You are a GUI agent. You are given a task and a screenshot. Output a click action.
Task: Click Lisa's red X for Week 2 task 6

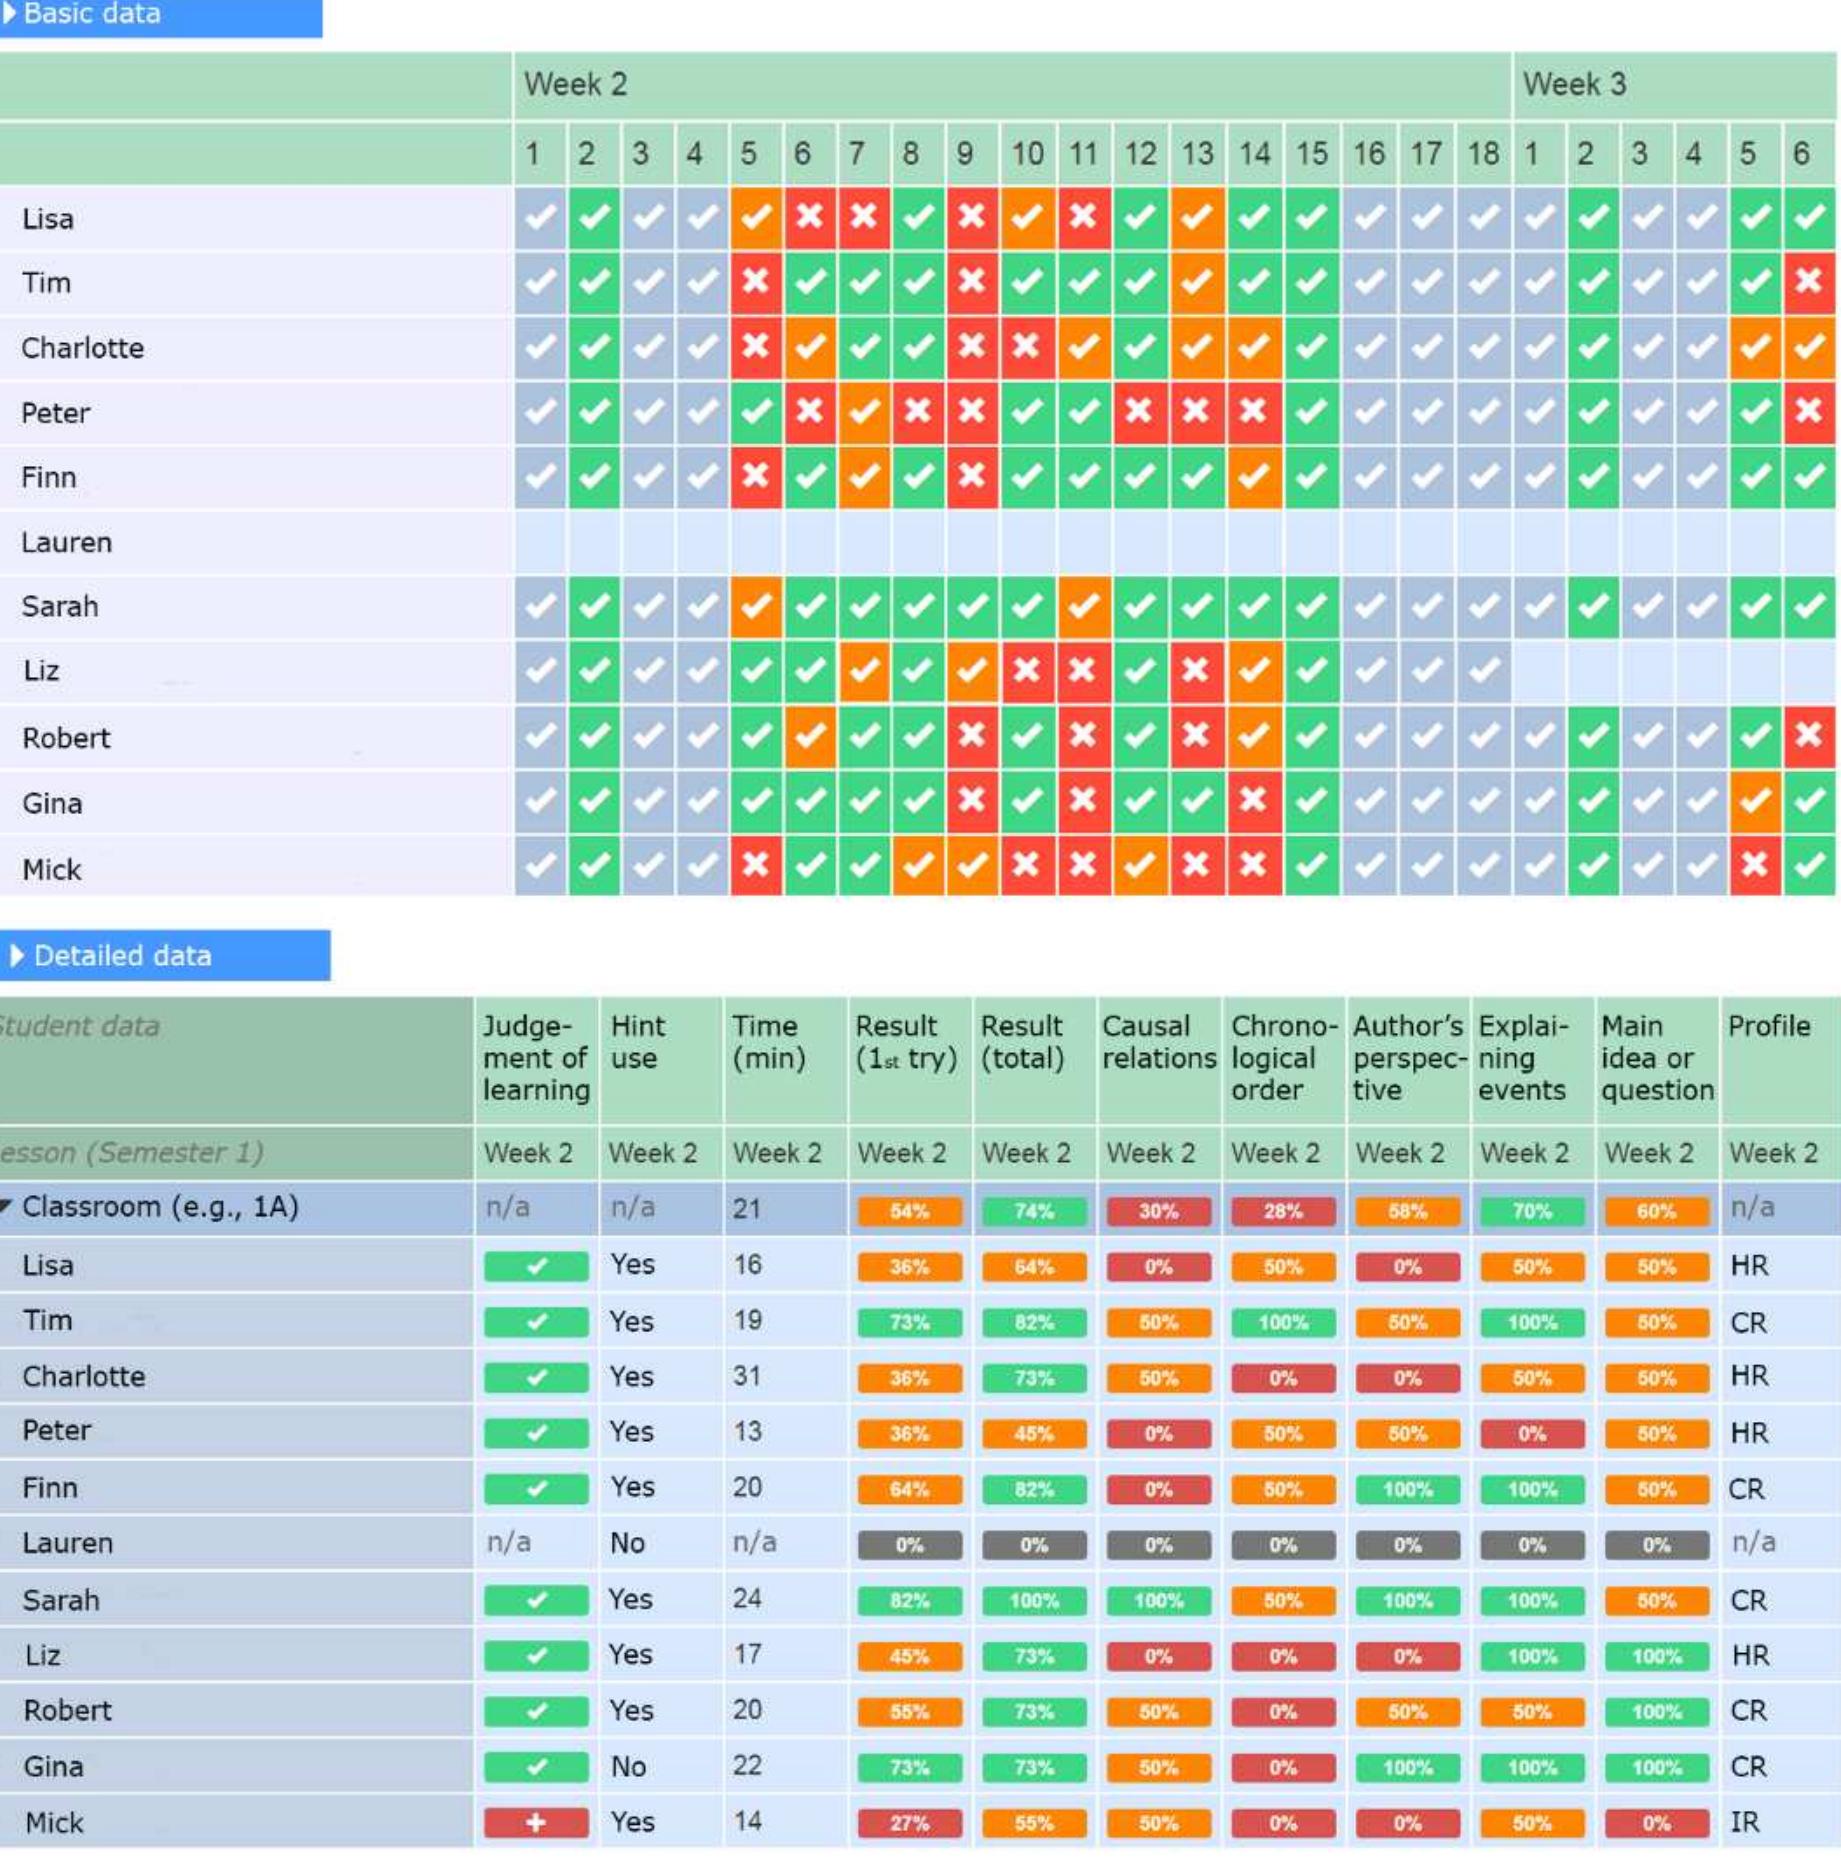coord(809,217)
